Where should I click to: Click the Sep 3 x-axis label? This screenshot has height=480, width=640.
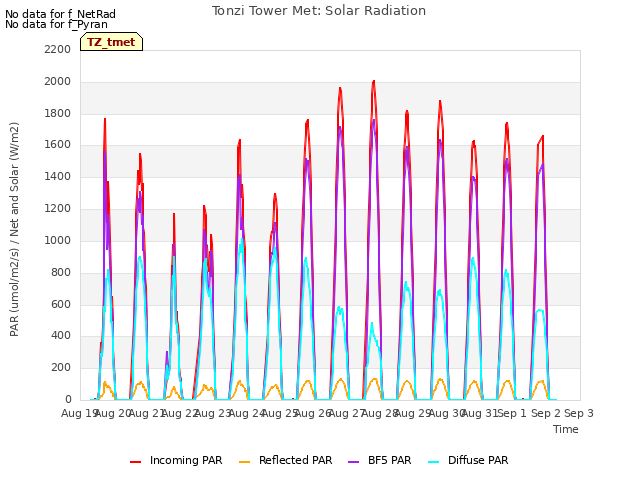[579, 413]
